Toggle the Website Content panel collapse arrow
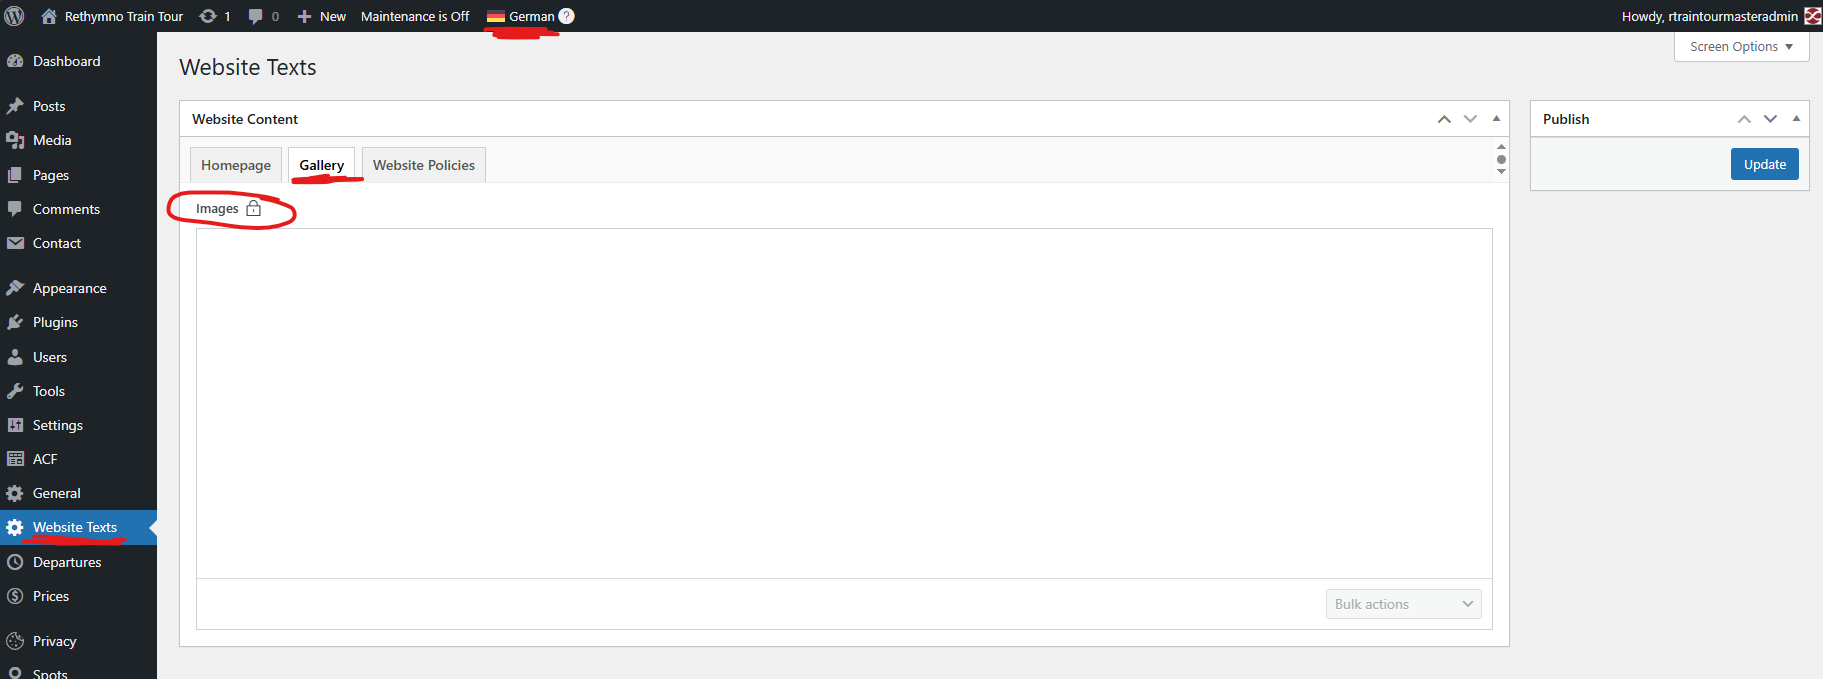Image resolution: width=1823 pixels, height=679 pixels. [x=1496, y=119]
